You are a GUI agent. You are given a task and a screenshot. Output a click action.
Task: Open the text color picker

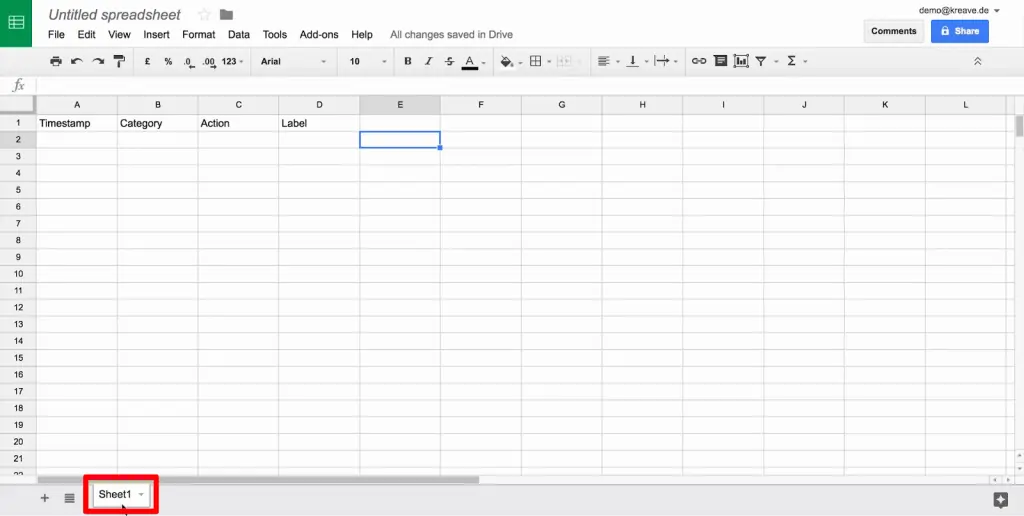tap(470, 62)
